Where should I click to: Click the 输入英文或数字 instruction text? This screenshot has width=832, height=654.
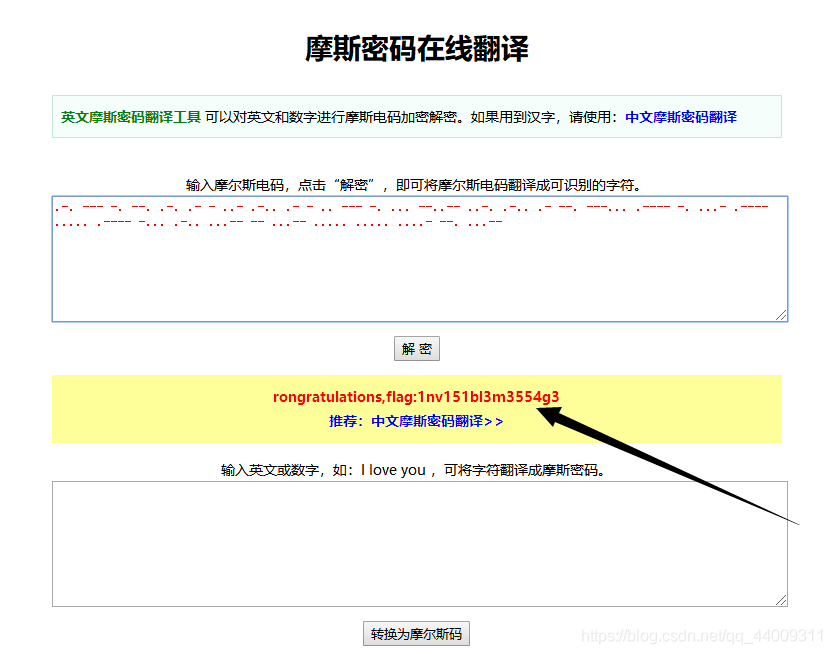(414, 470)
